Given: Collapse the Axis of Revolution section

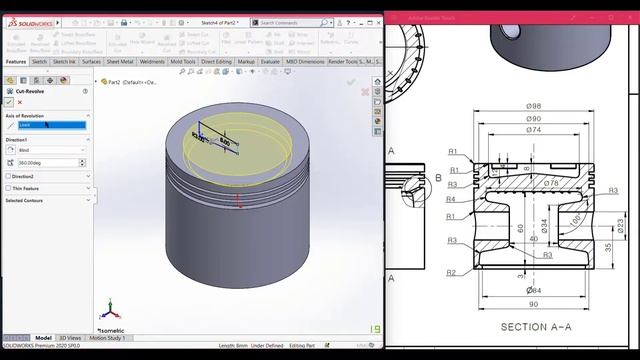Looking at the screenshot, I should click(x=88, y=116).
